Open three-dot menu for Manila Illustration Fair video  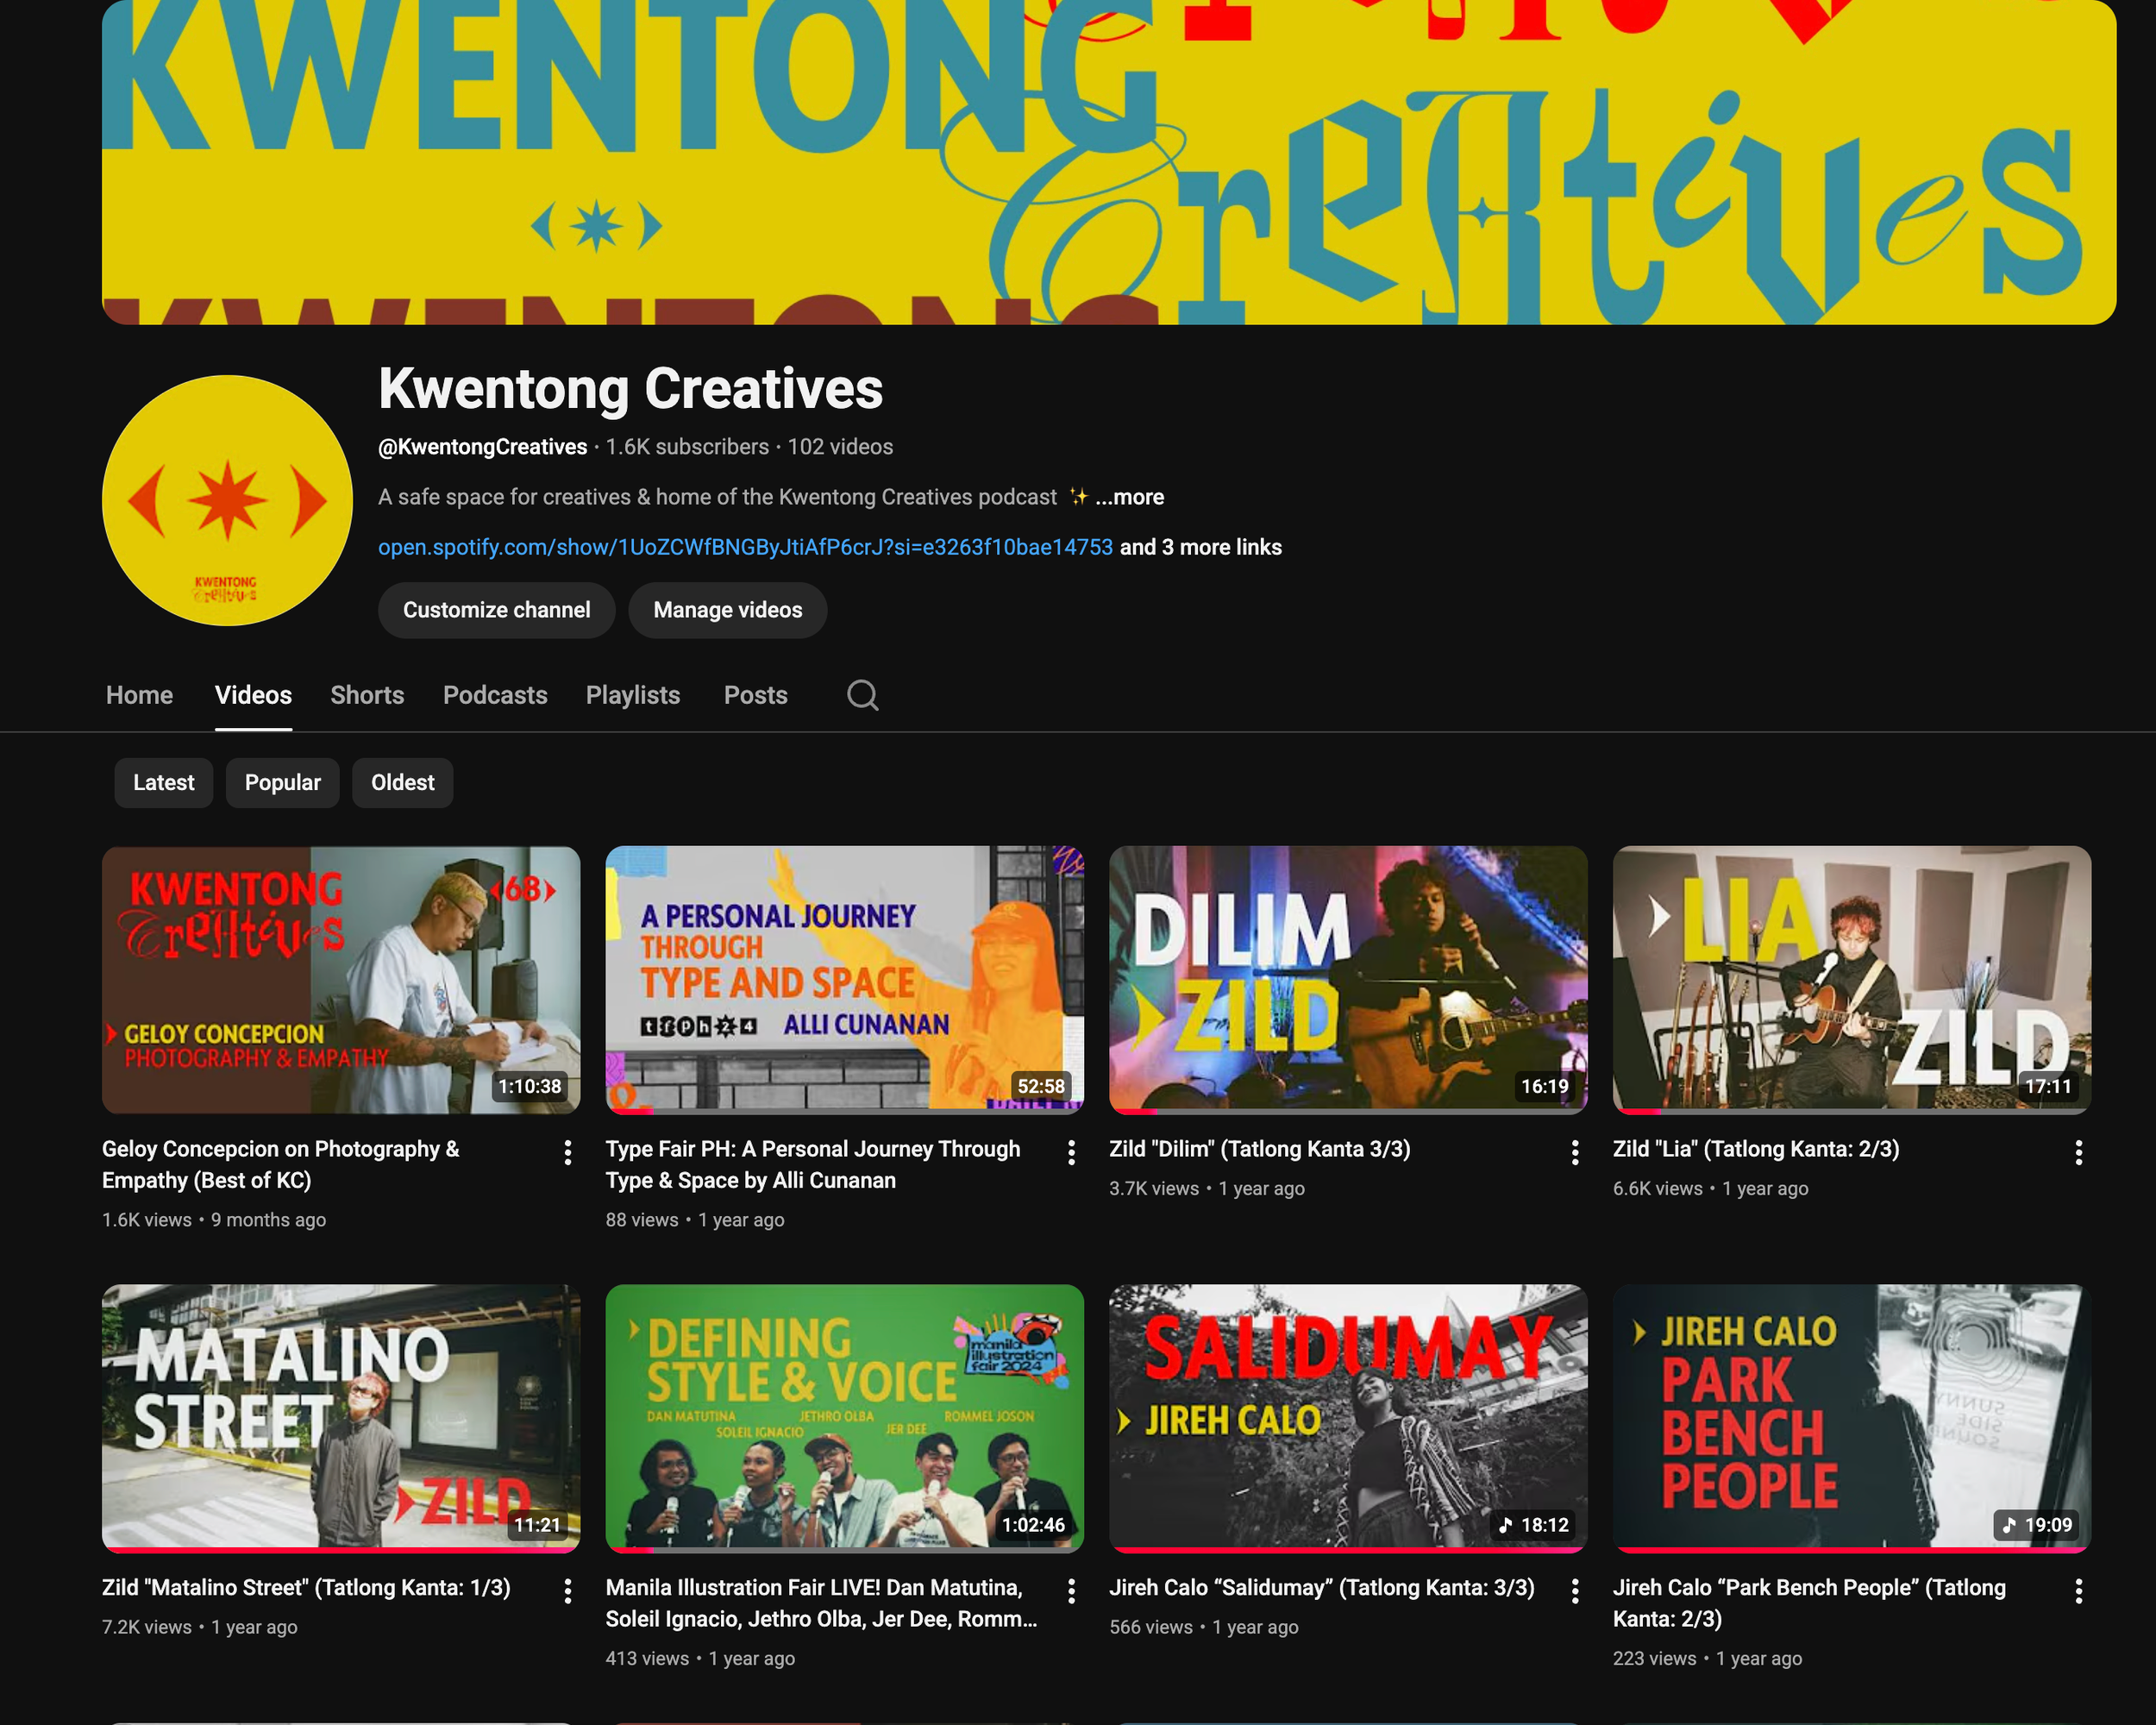[1071, 1591]
